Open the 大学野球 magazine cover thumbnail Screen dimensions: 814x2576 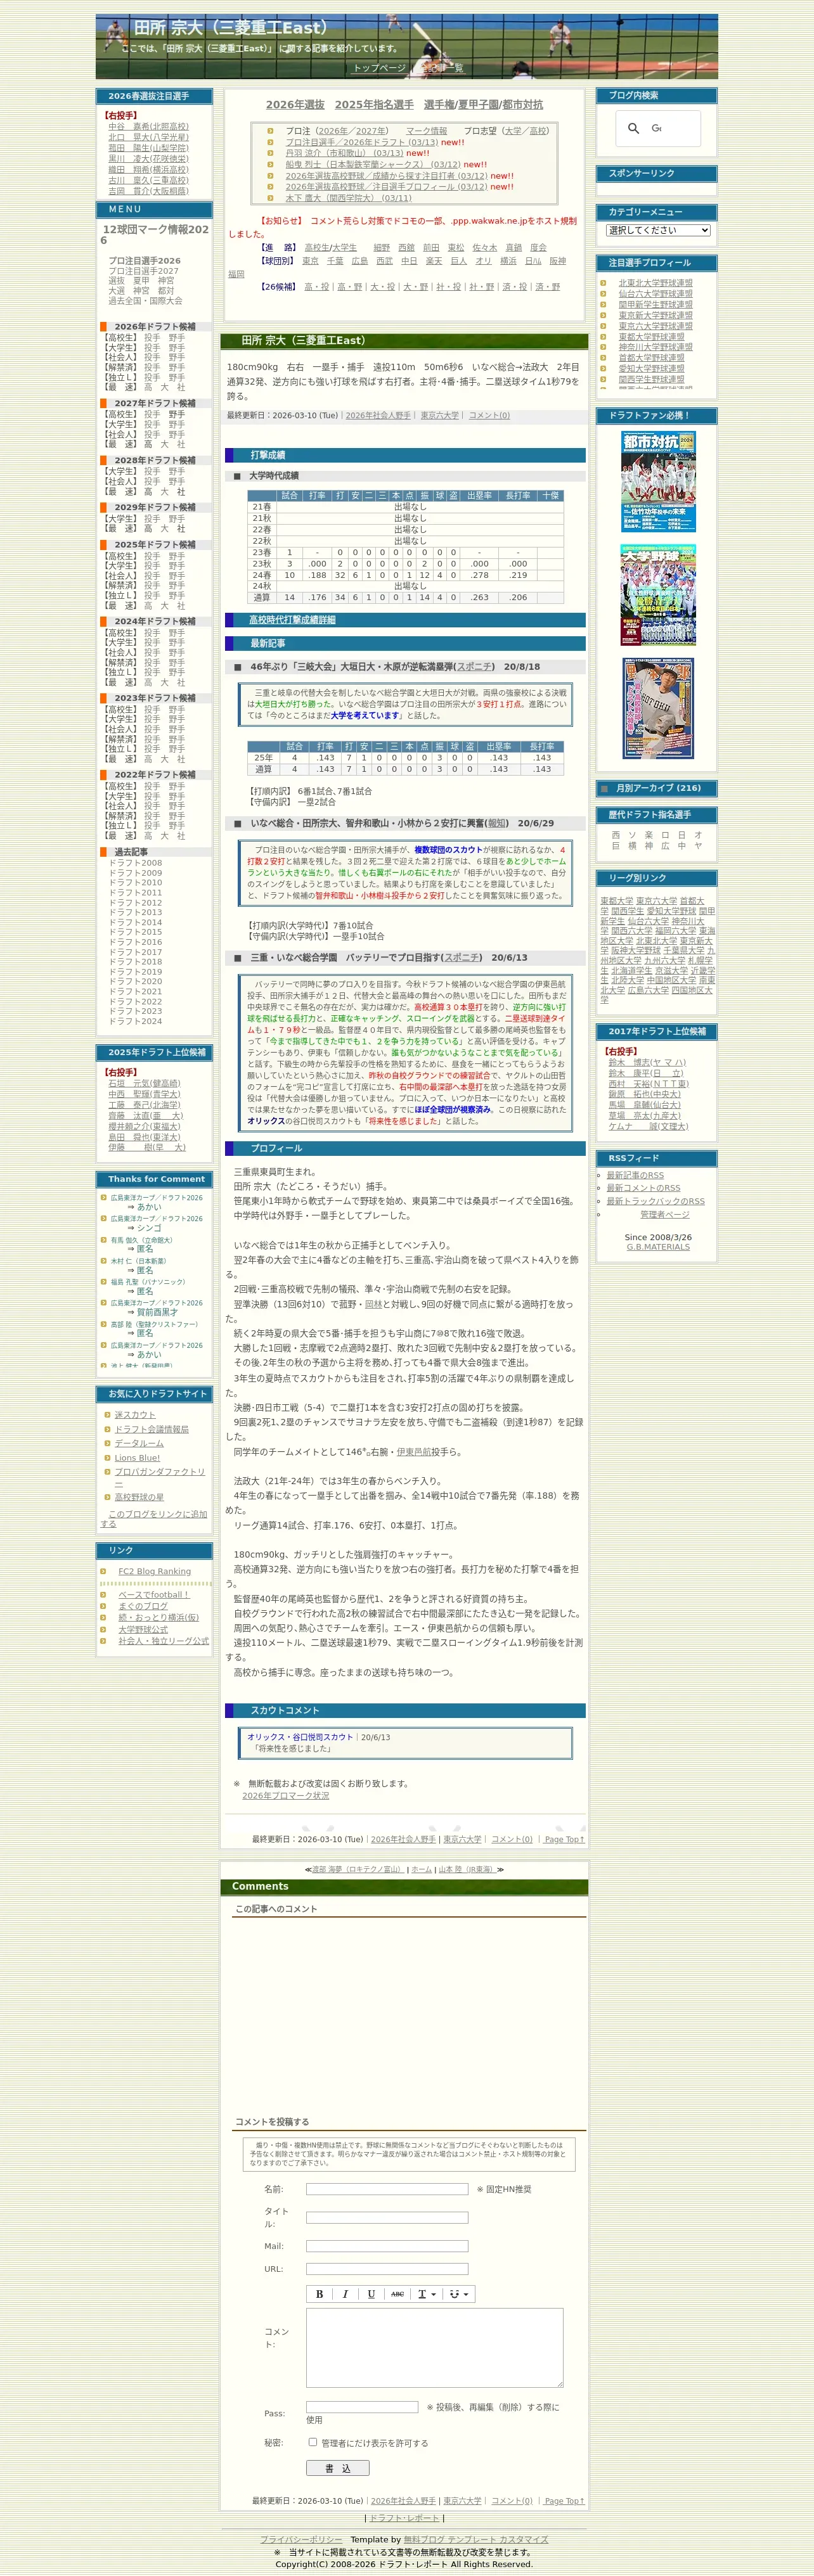658,594
